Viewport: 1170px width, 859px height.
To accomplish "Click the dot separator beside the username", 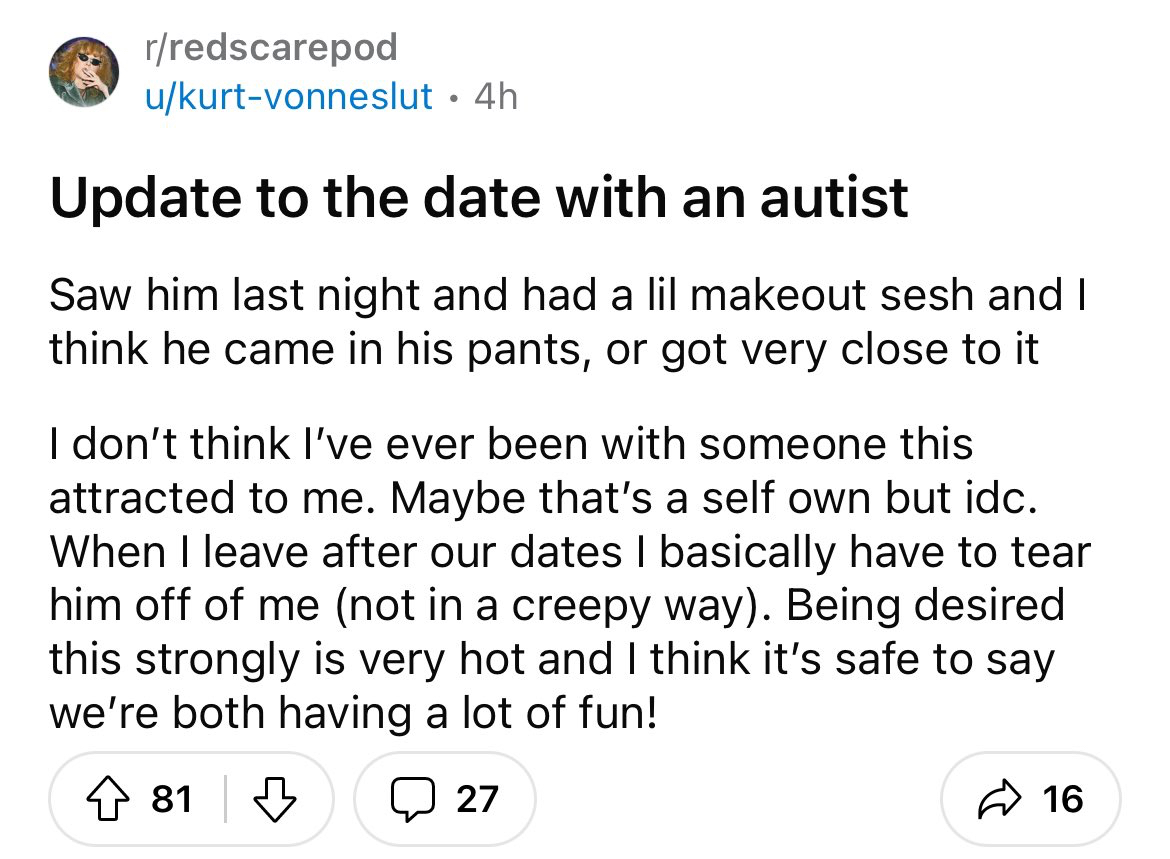I will tap(452, 97).
